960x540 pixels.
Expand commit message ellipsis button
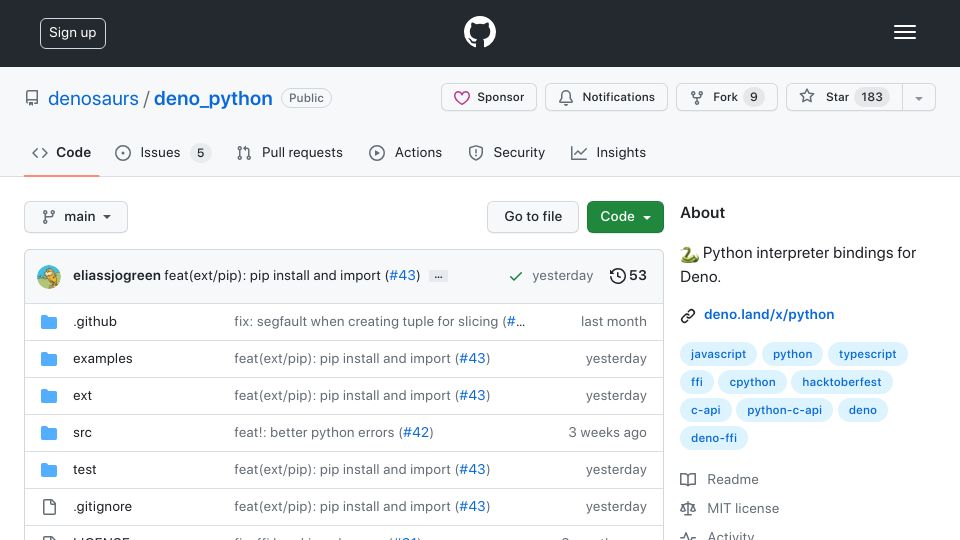438,276
